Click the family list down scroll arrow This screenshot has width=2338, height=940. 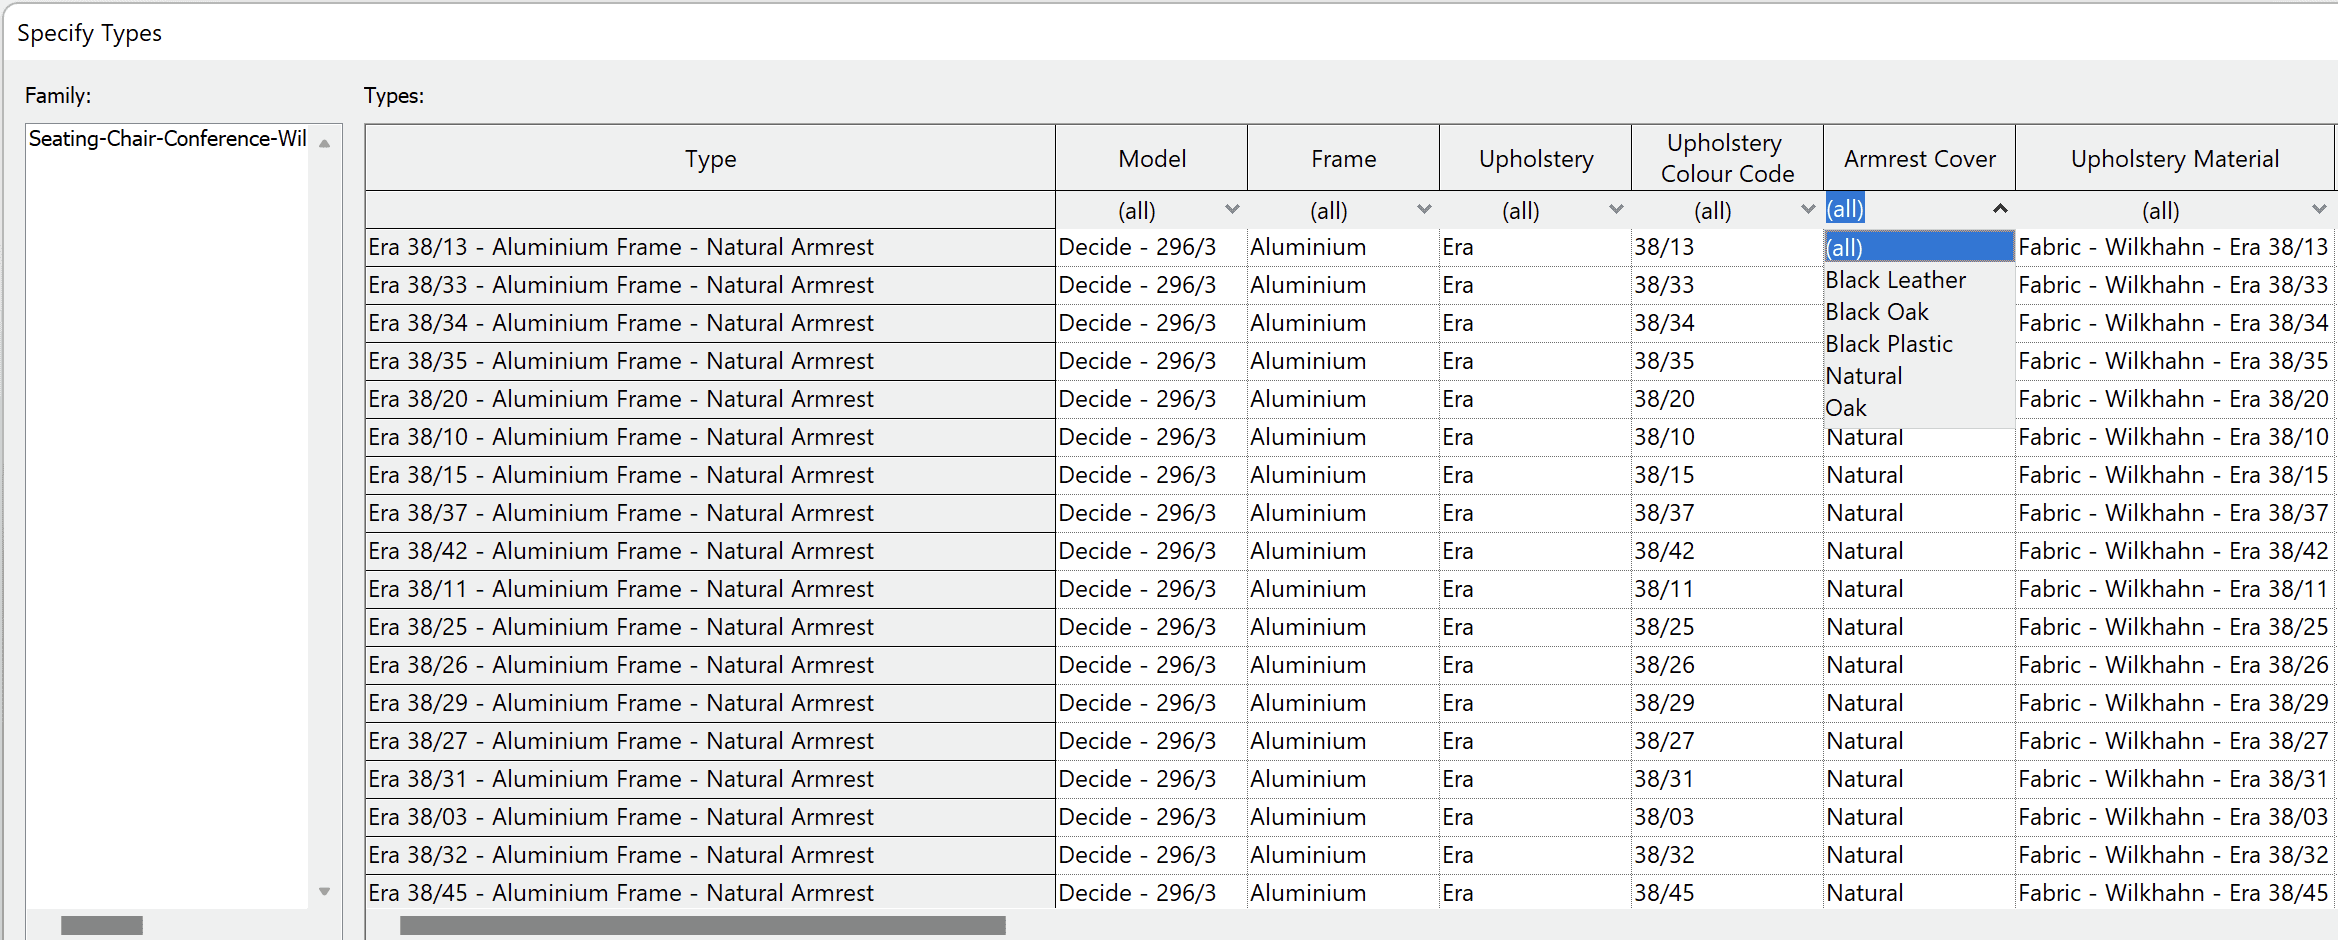point(324,890)
